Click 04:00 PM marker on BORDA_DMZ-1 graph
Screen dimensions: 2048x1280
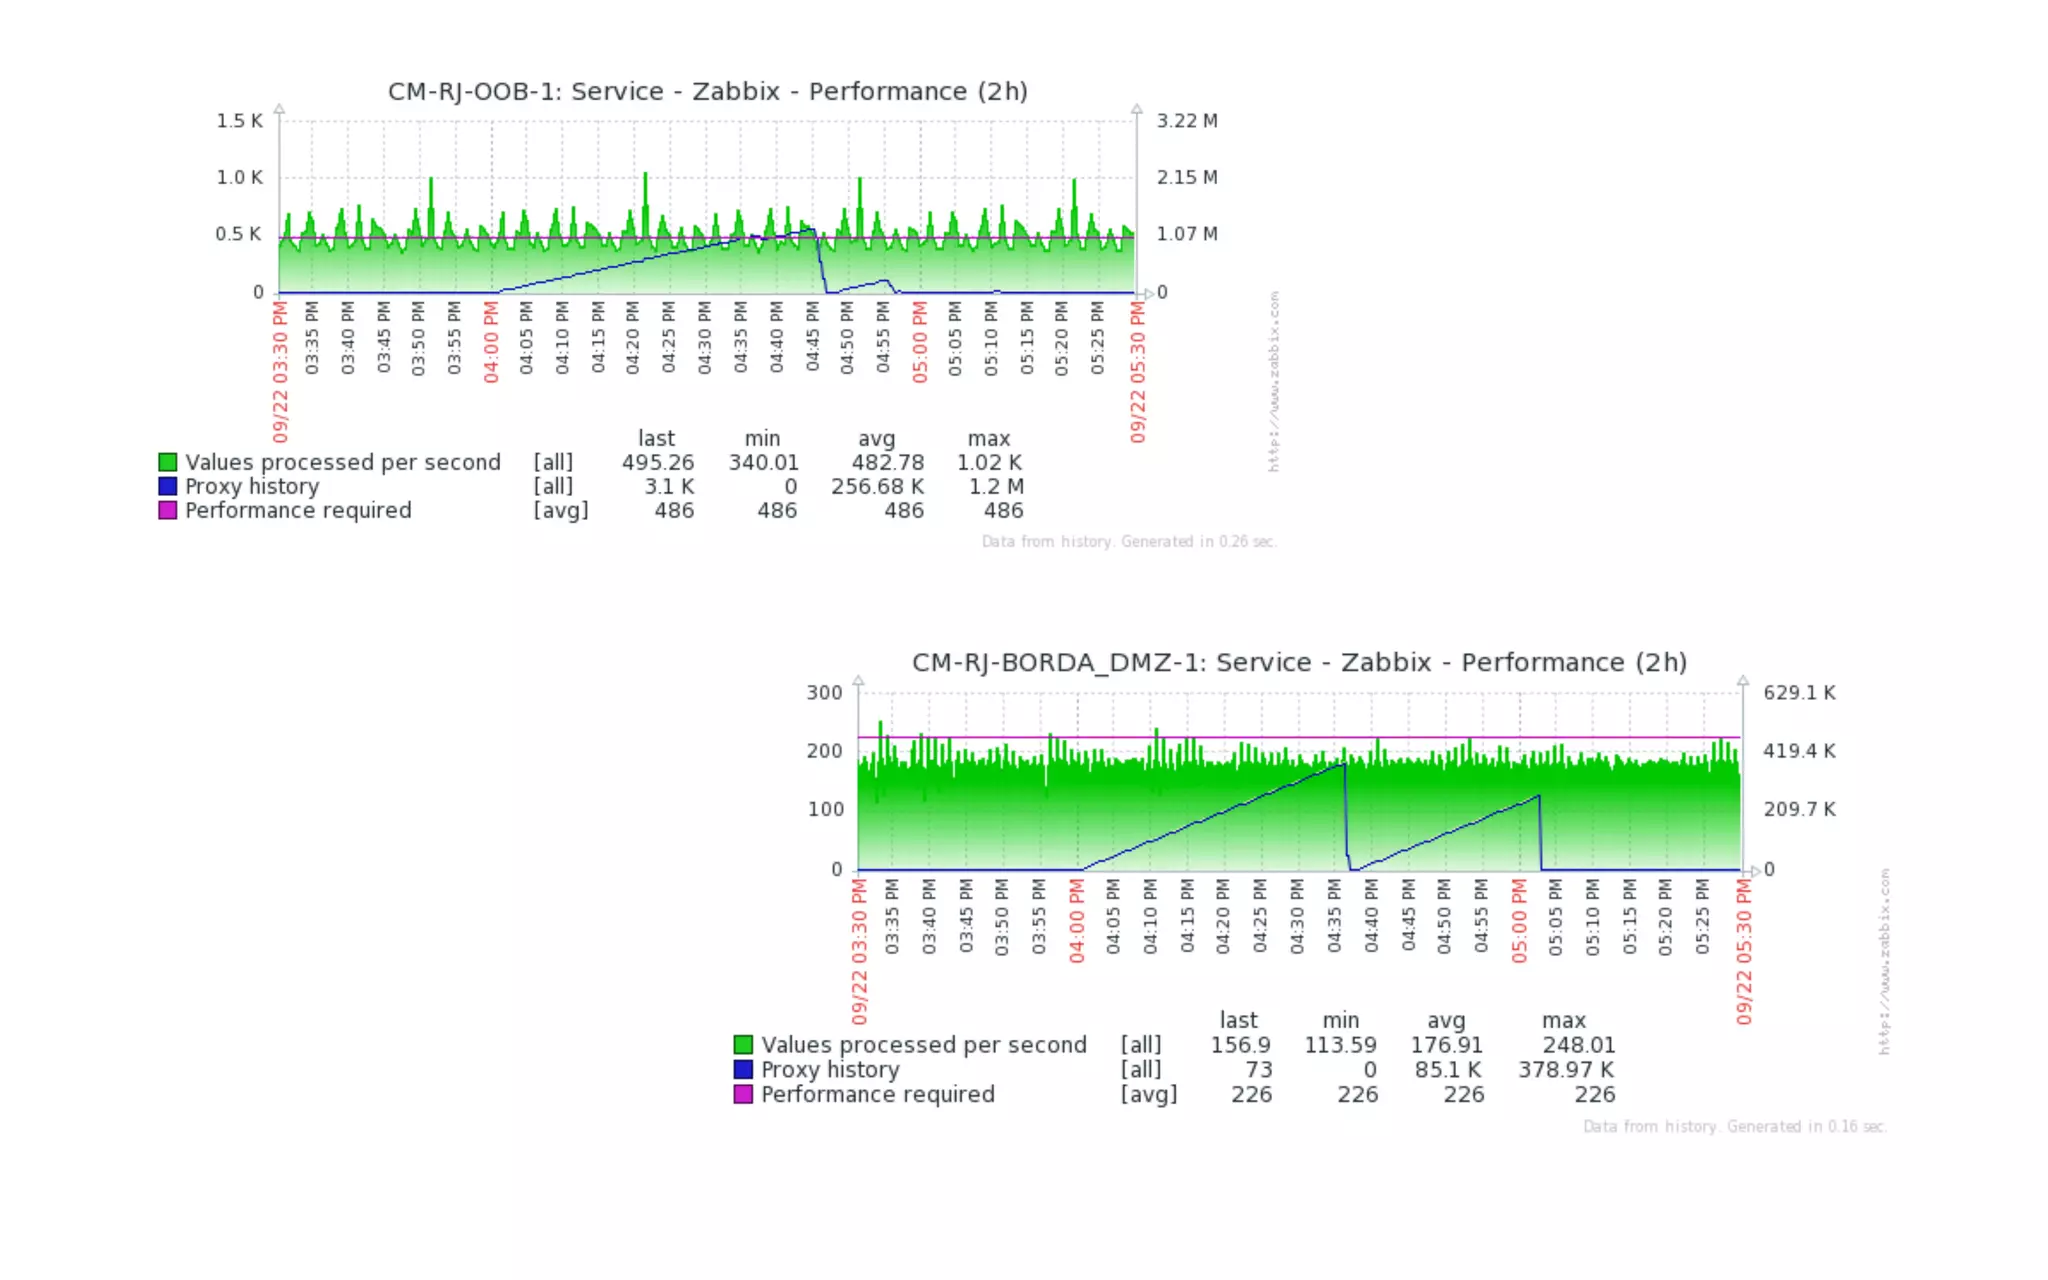click(x=1077, y=921)
